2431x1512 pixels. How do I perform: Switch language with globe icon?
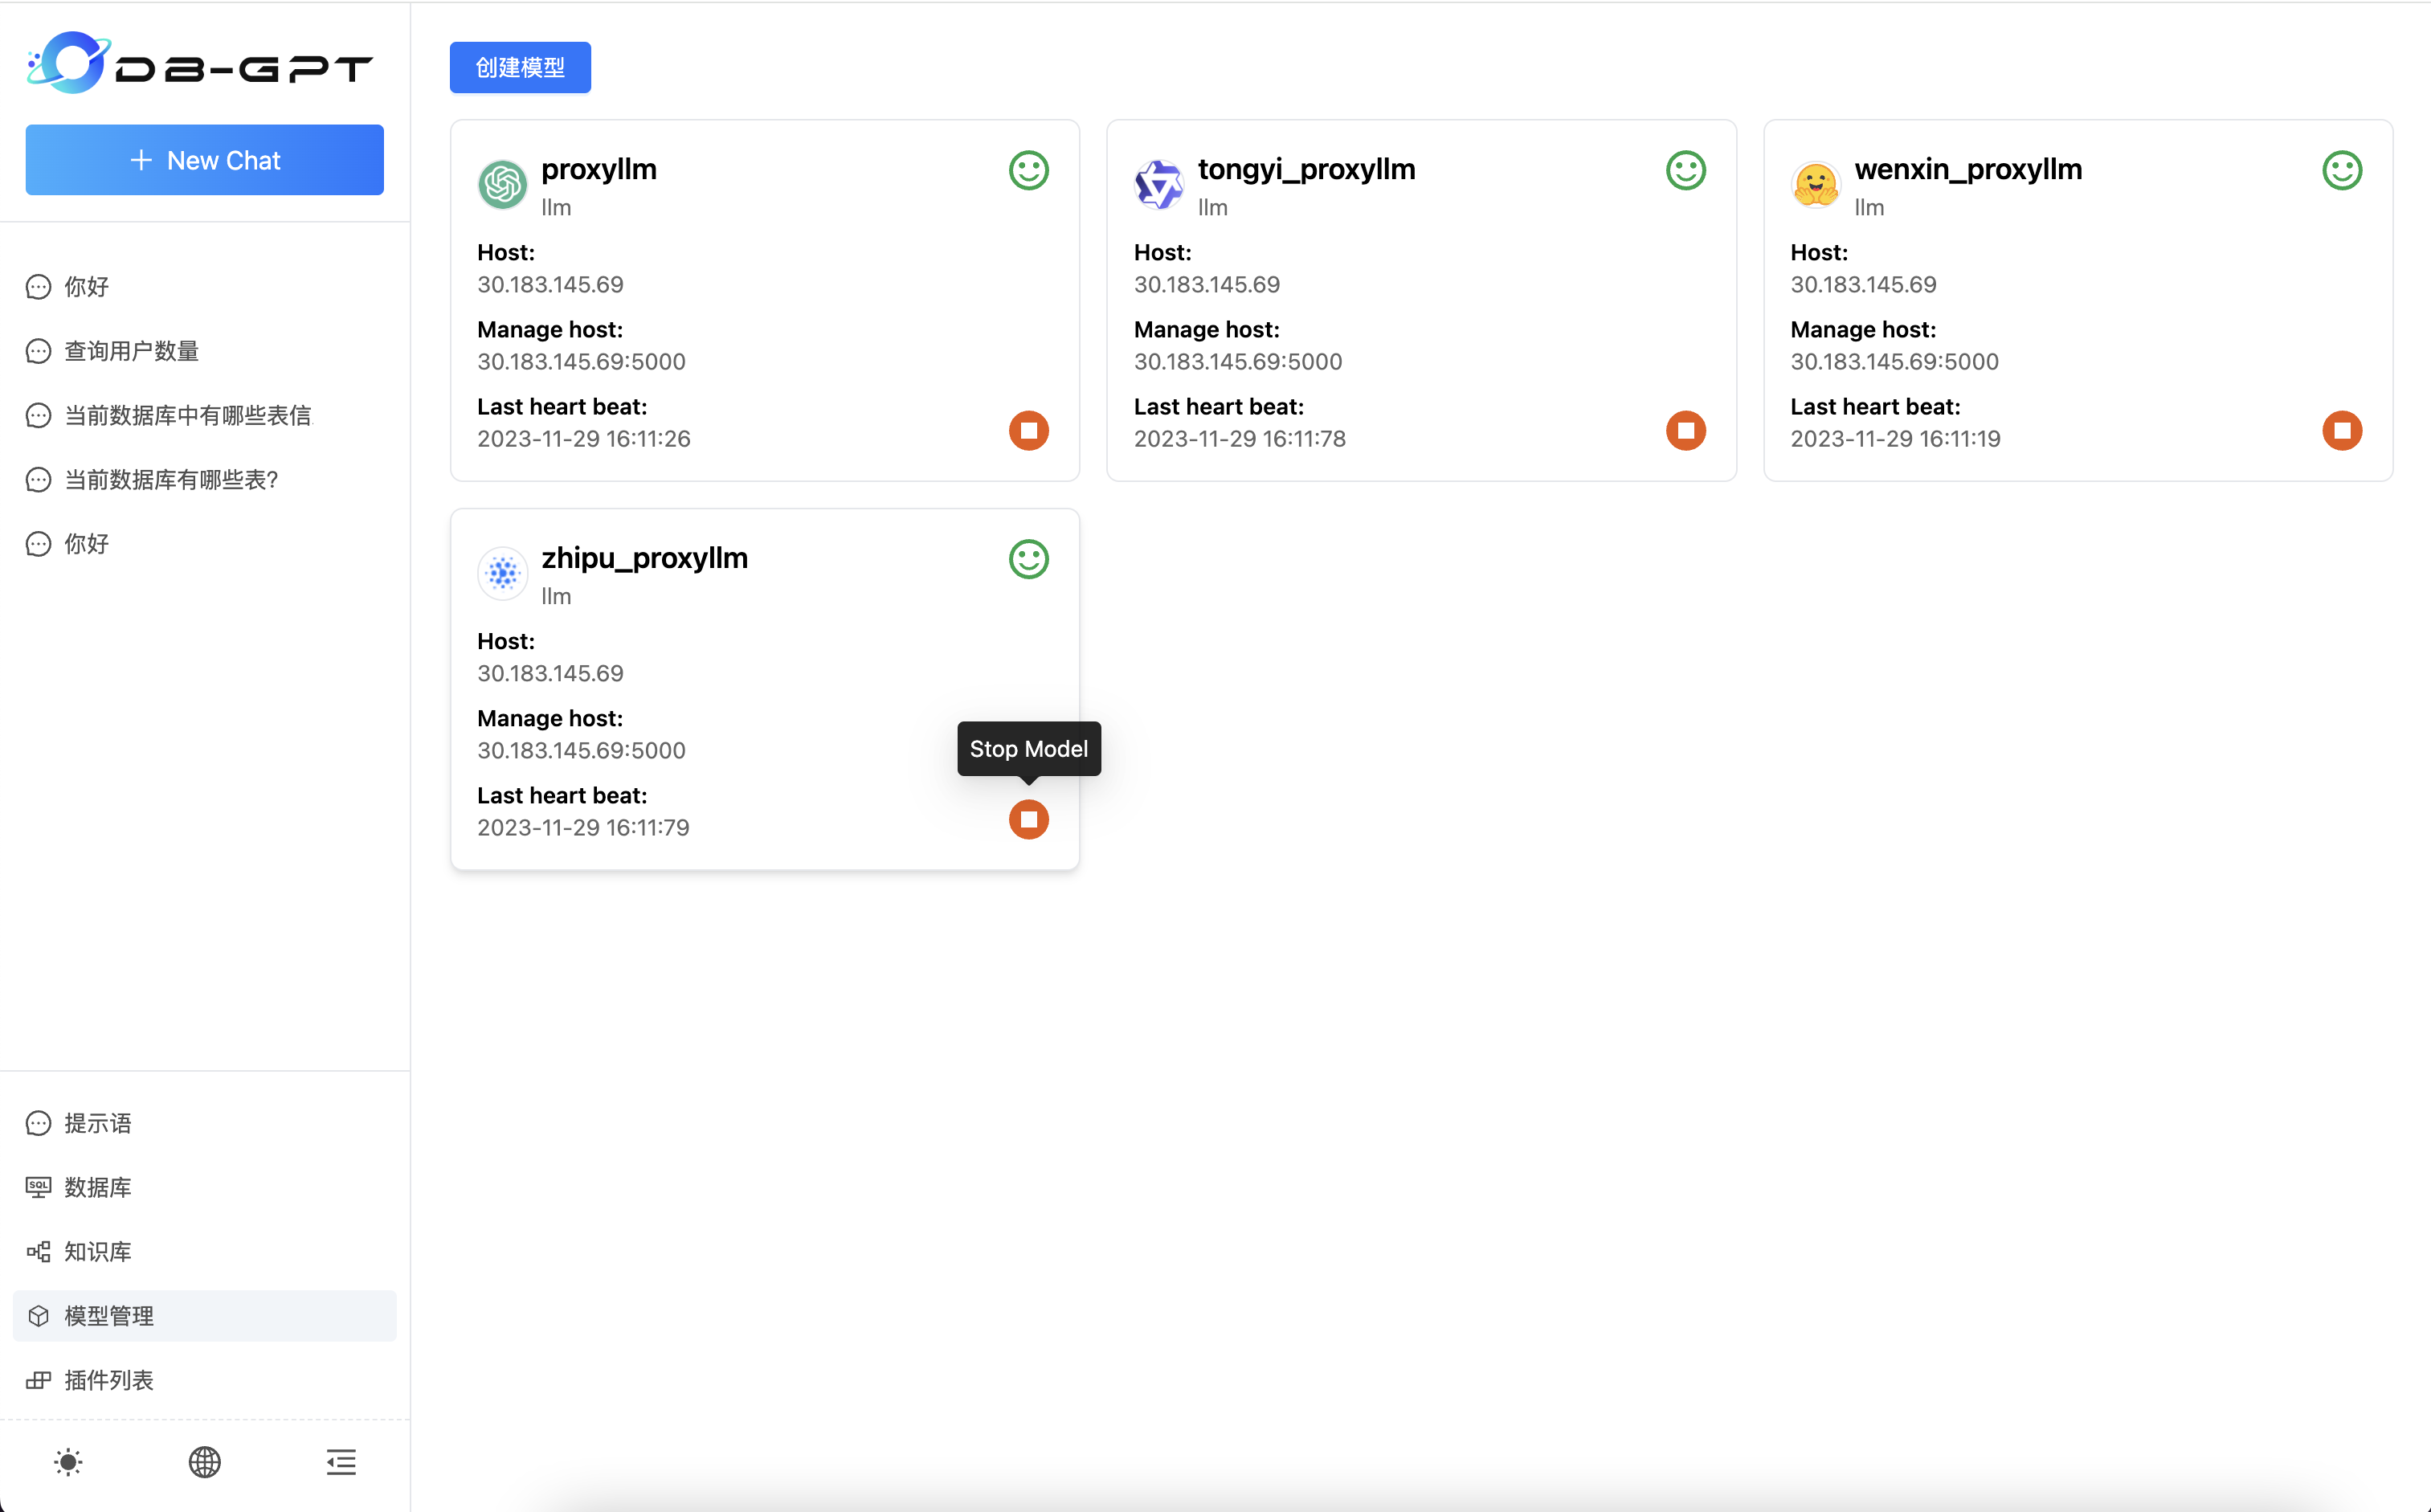tap(204, 1462)
